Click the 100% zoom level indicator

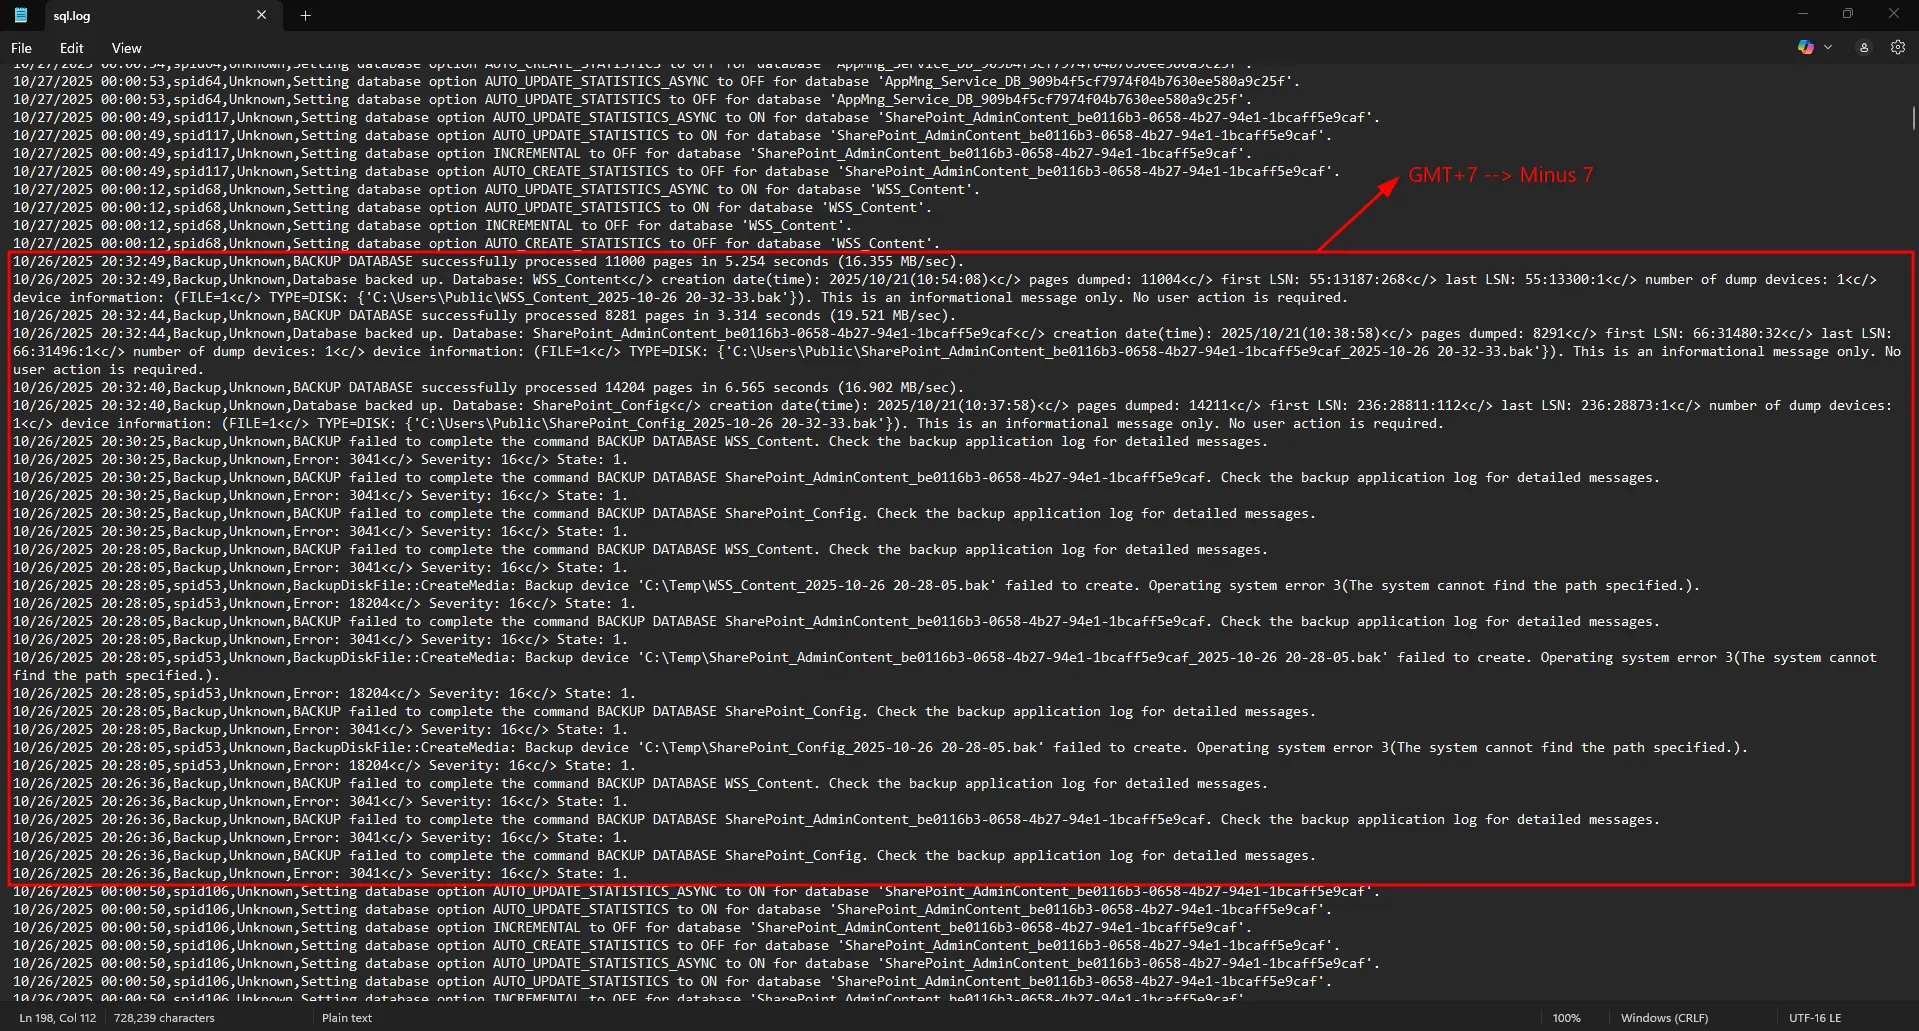click(x=1566, y=1018)
